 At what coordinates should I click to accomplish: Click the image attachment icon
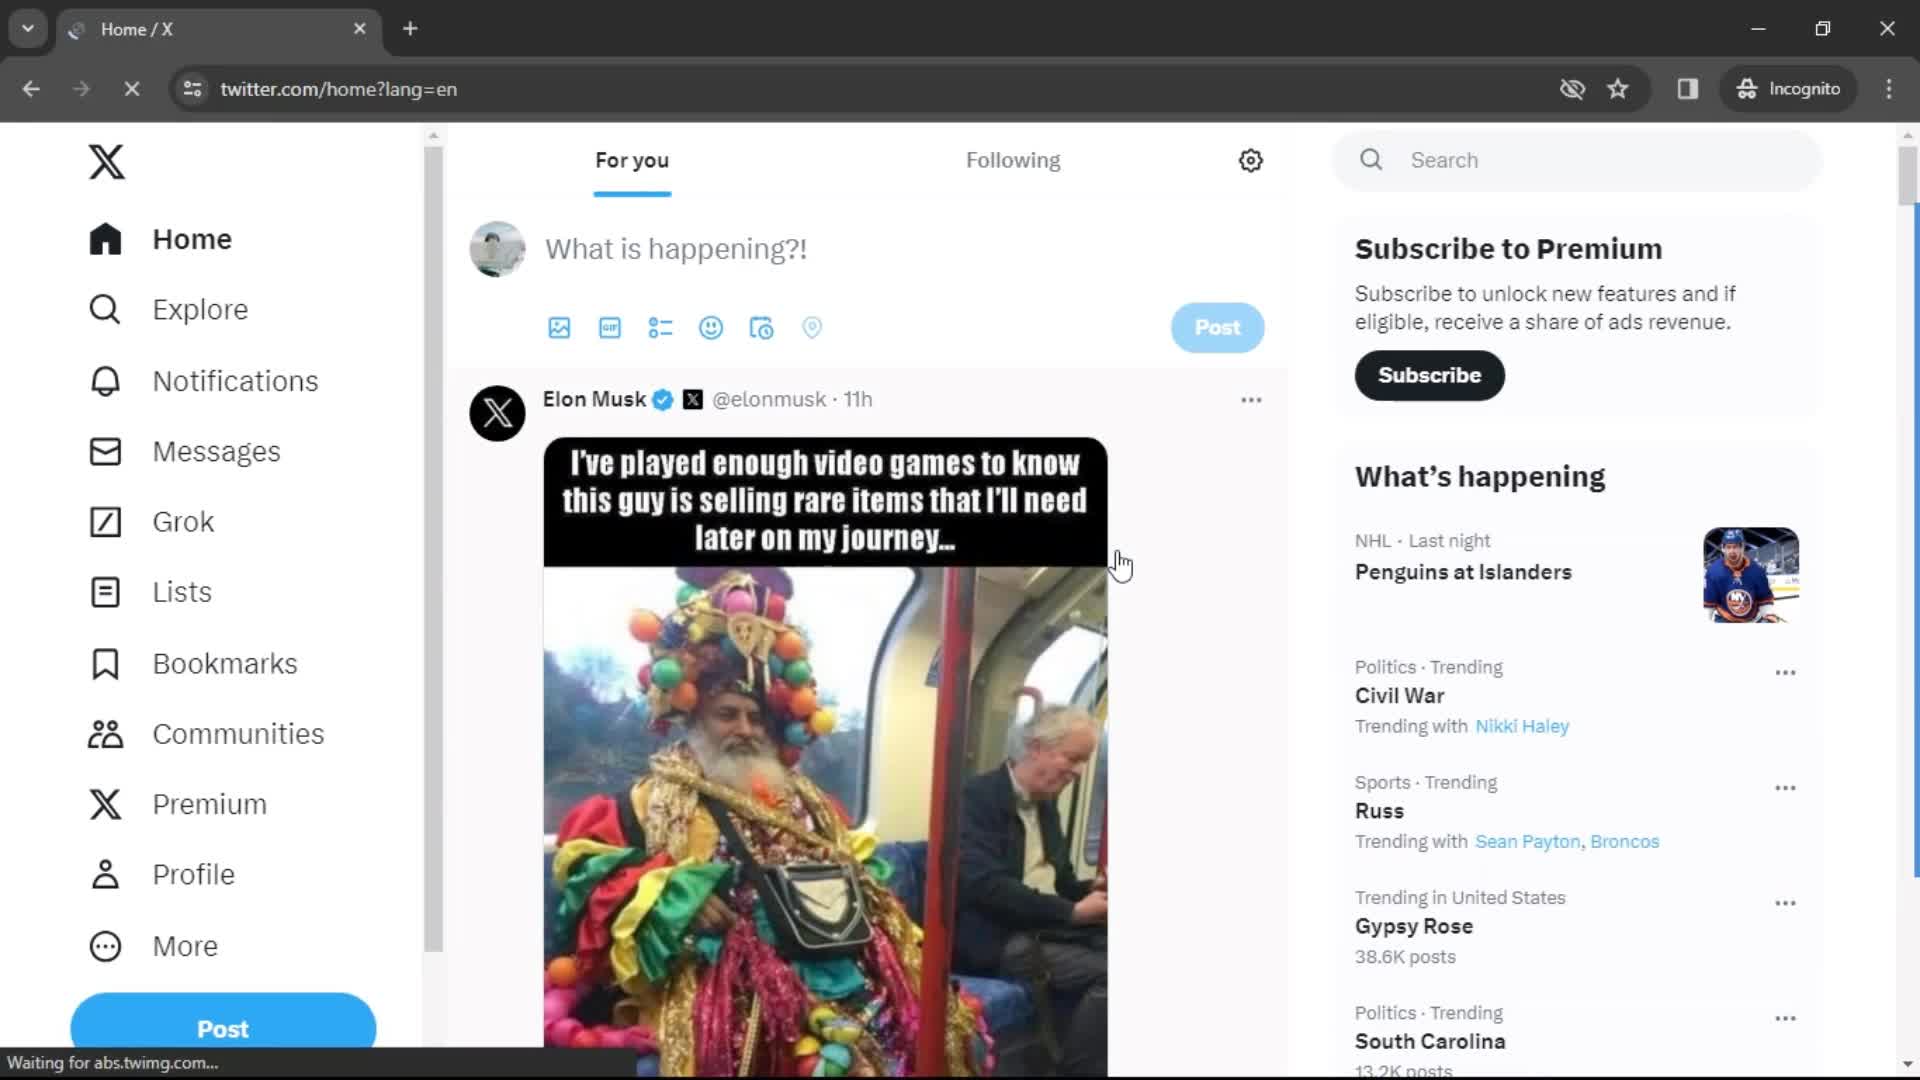558,327
